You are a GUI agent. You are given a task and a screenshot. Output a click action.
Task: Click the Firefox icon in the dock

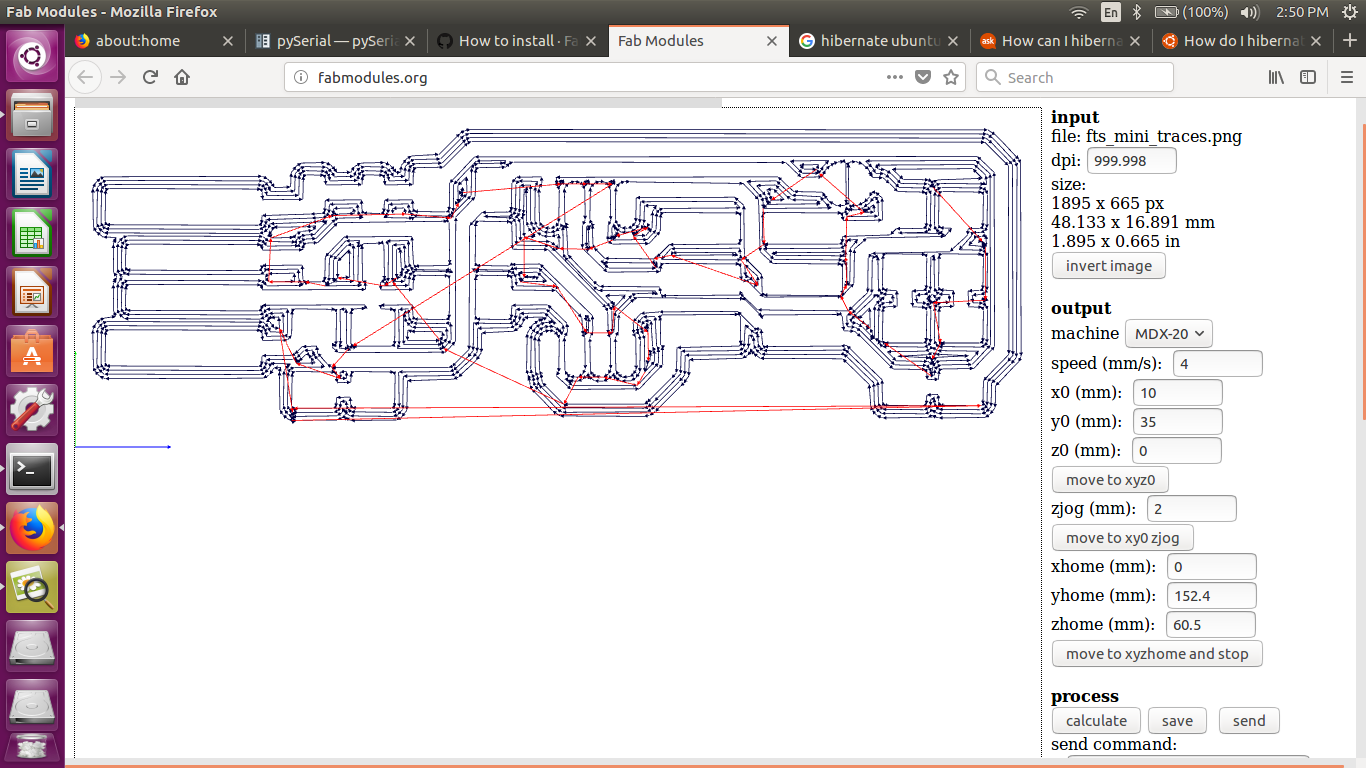33,528
